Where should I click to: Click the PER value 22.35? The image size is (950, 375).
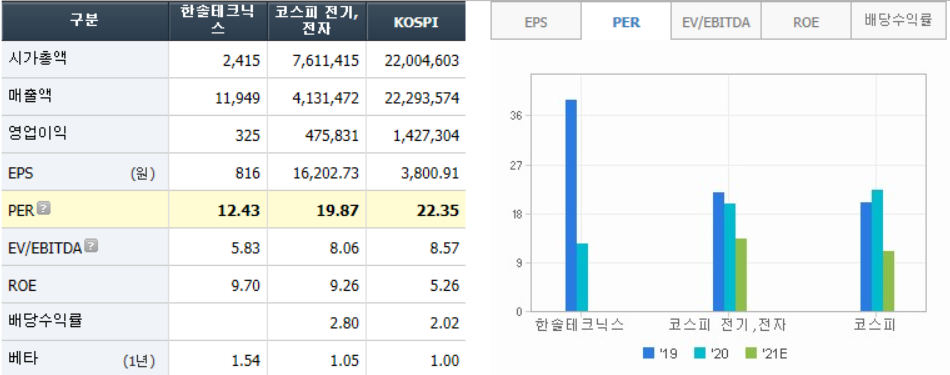(438, 211)
